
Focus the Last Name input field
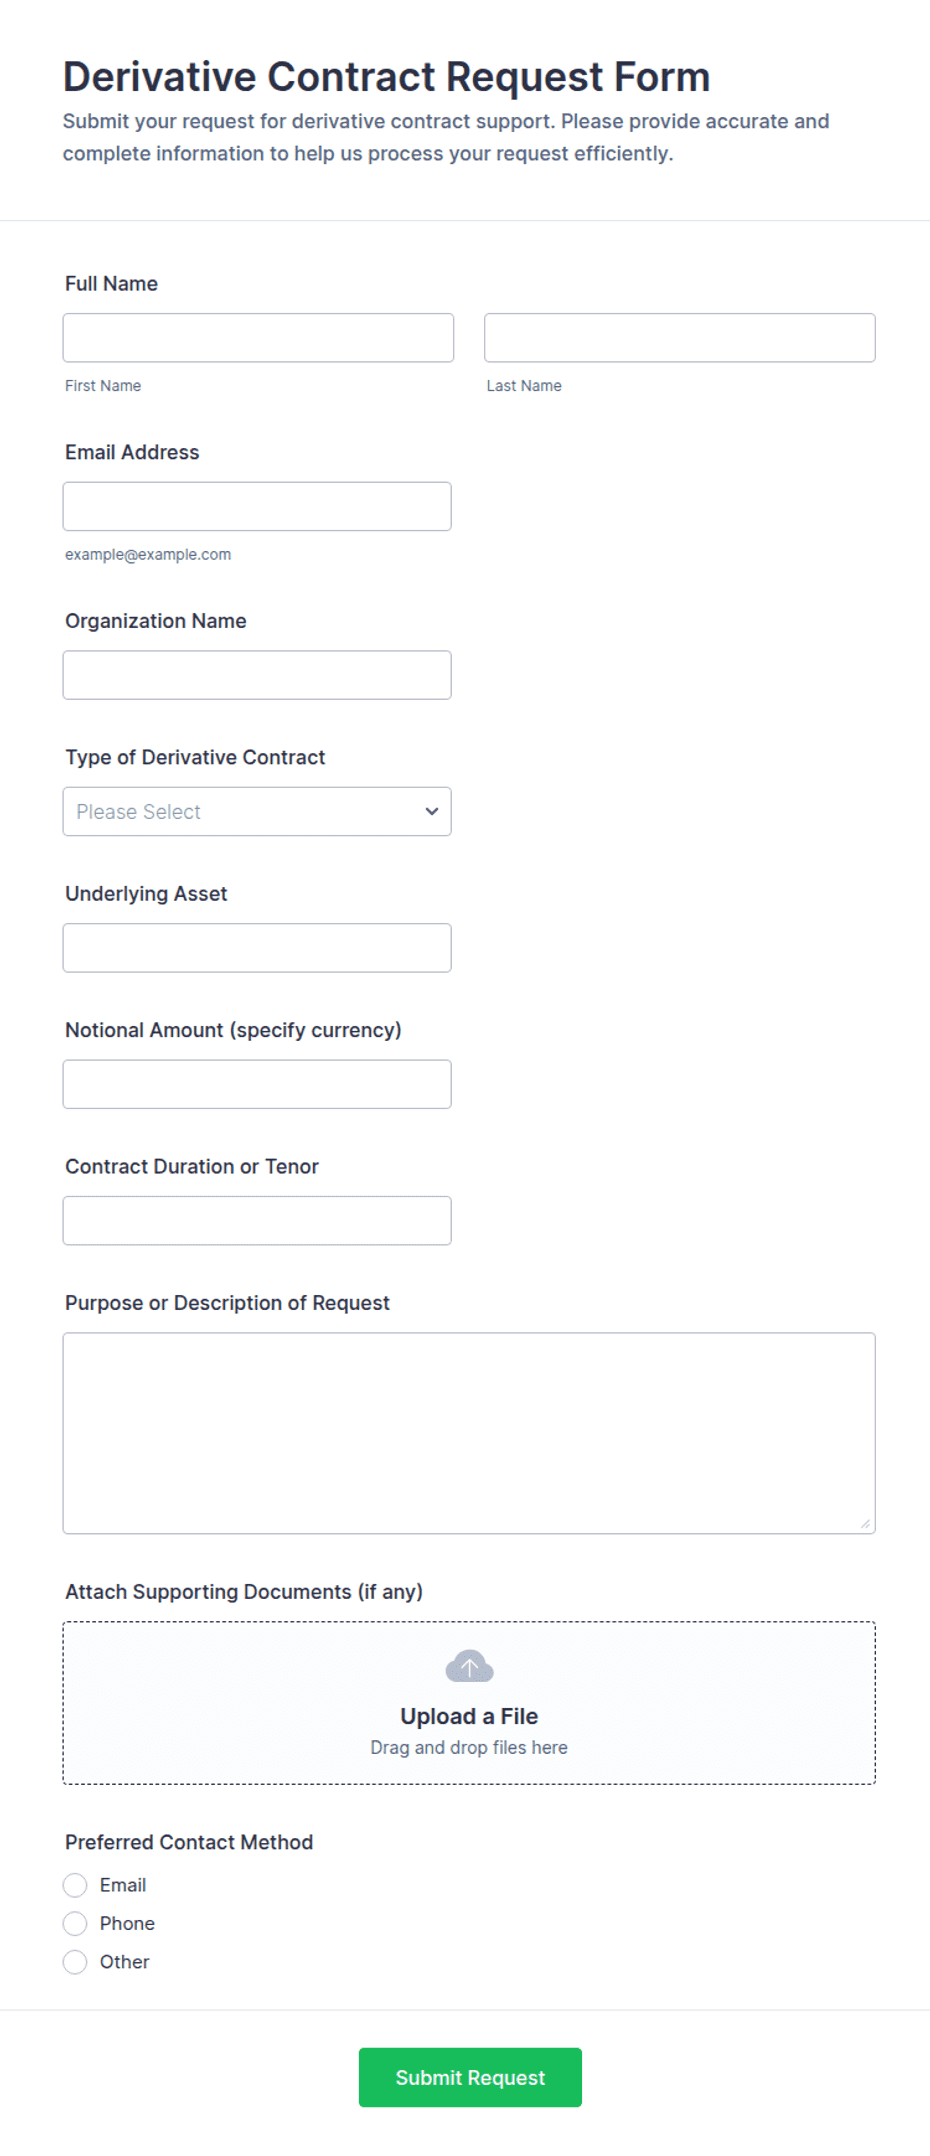click(680, 338)
